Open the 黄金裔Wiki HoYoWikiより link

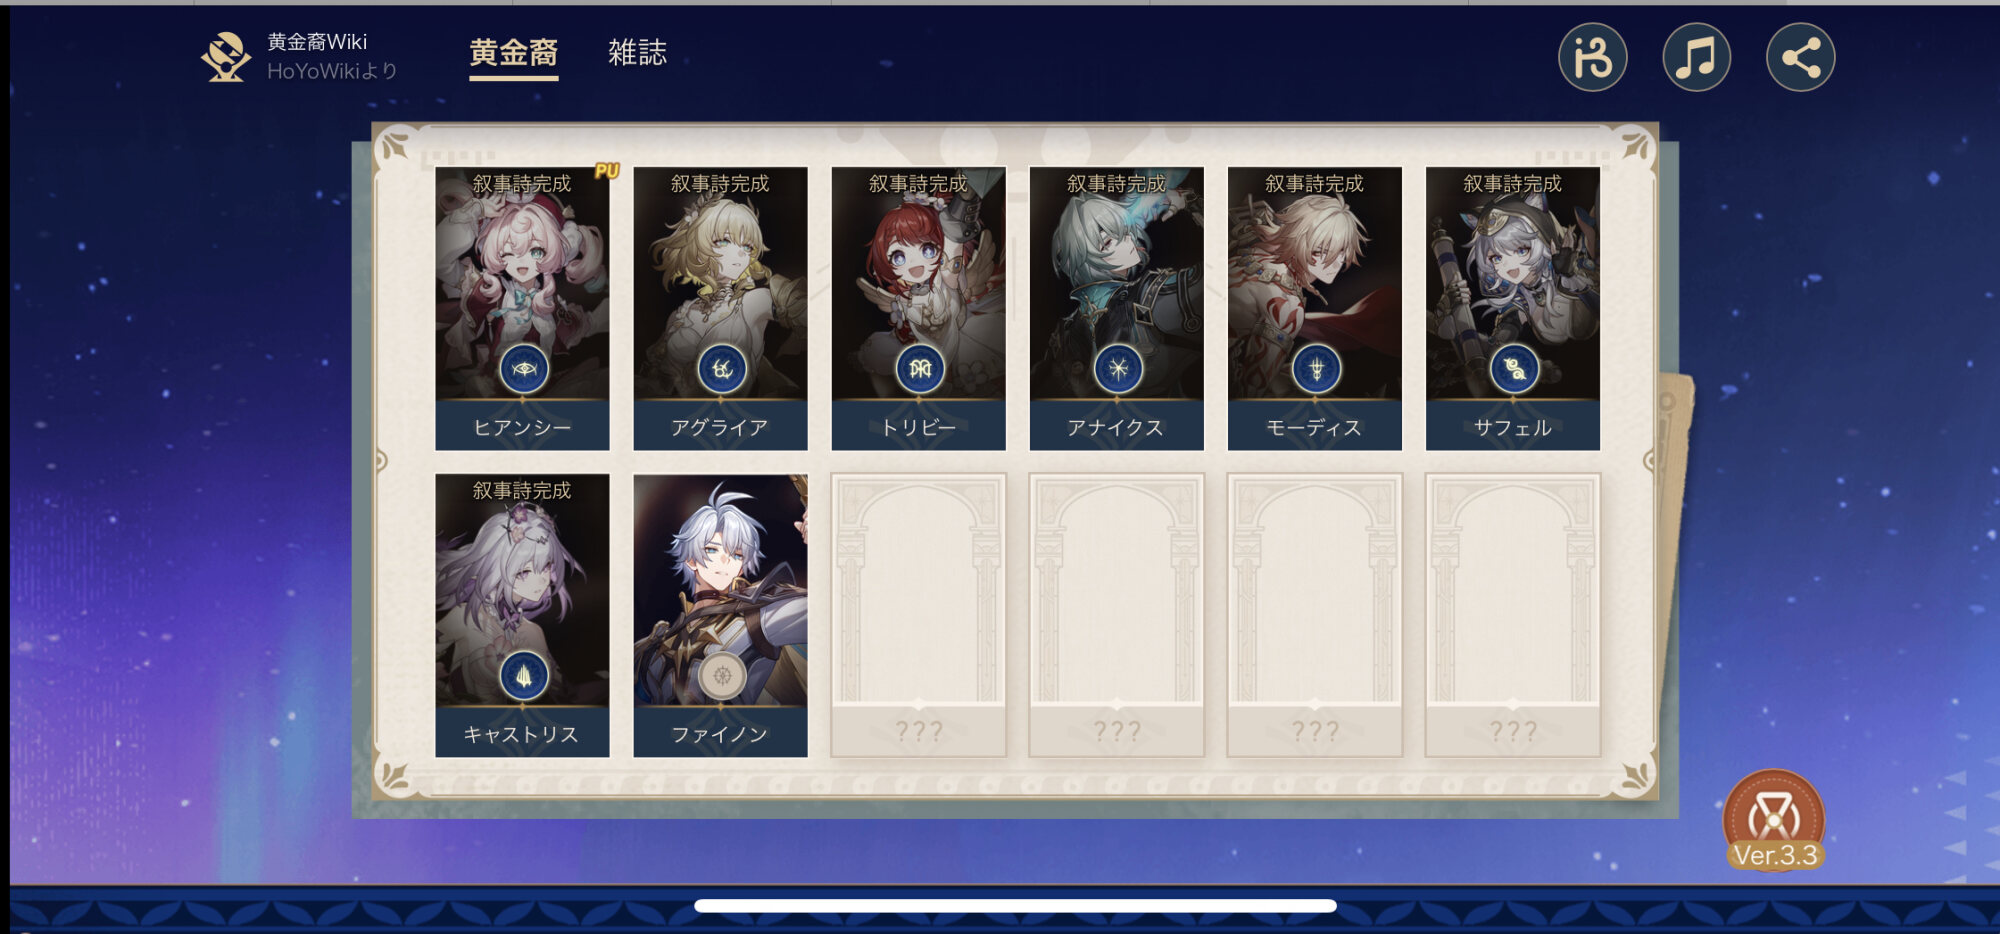(332, 56)
